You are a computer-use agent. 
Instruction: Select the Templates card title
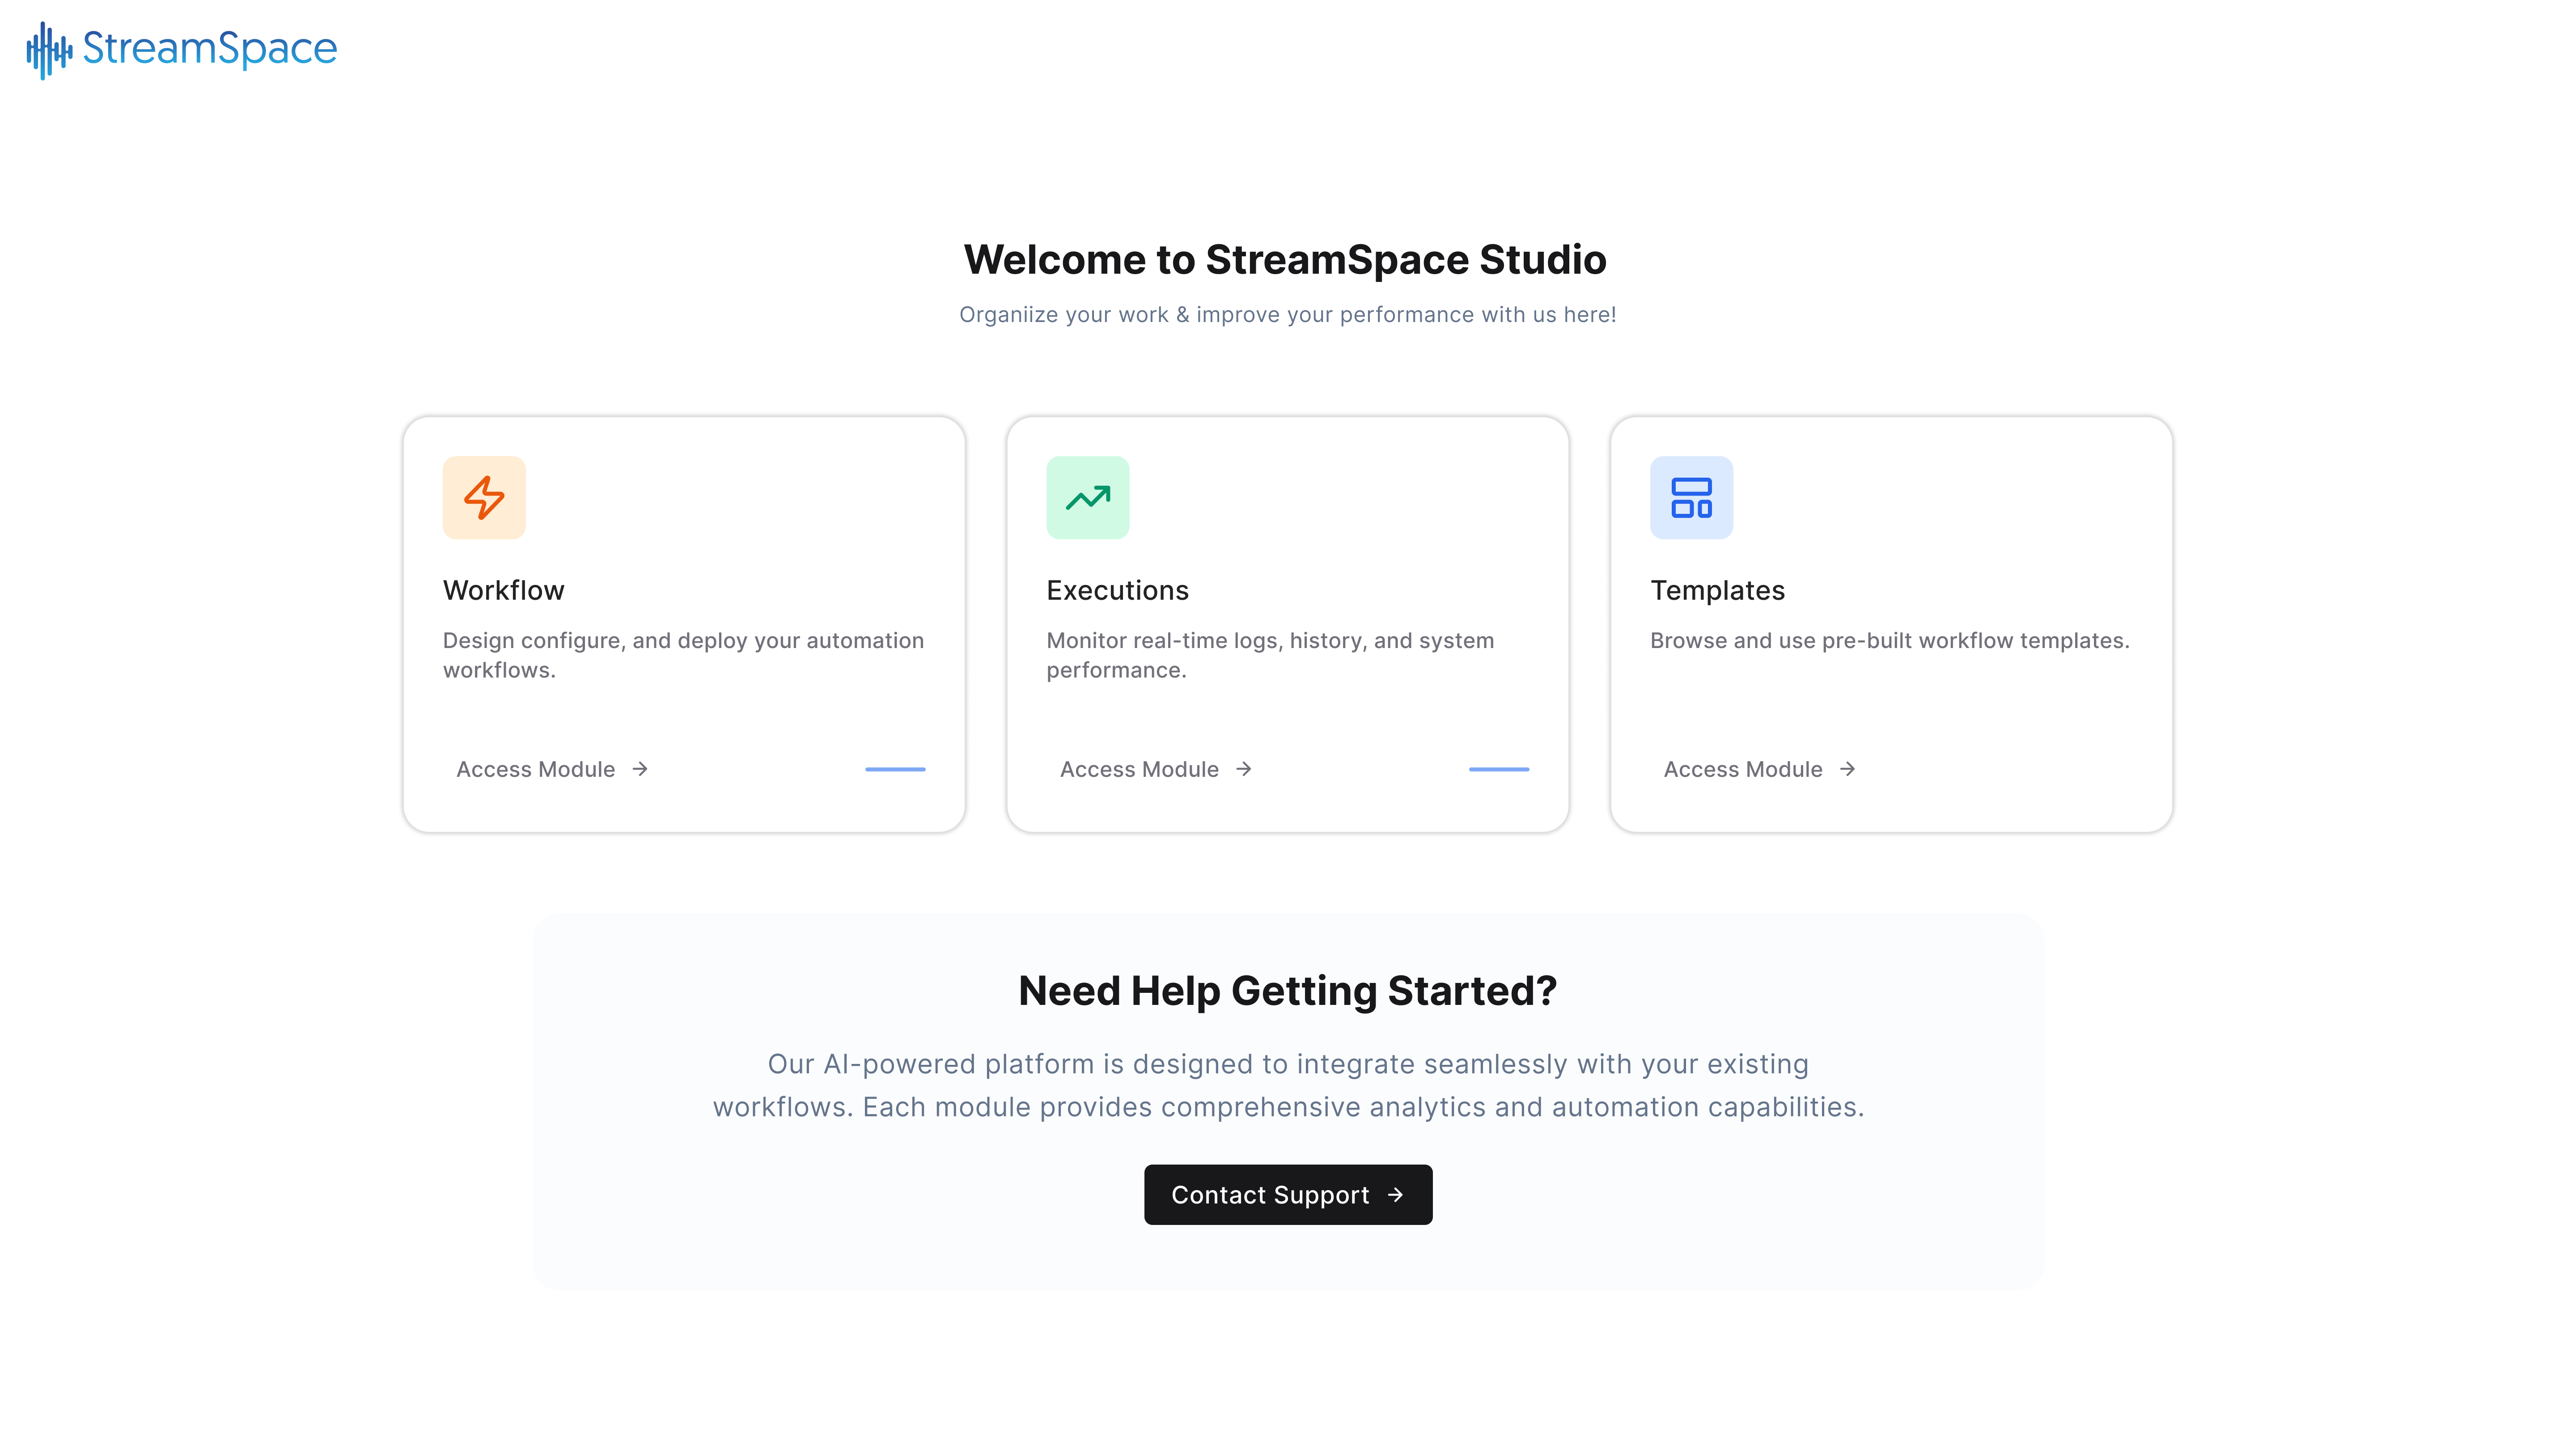[x=1717, y=590]
